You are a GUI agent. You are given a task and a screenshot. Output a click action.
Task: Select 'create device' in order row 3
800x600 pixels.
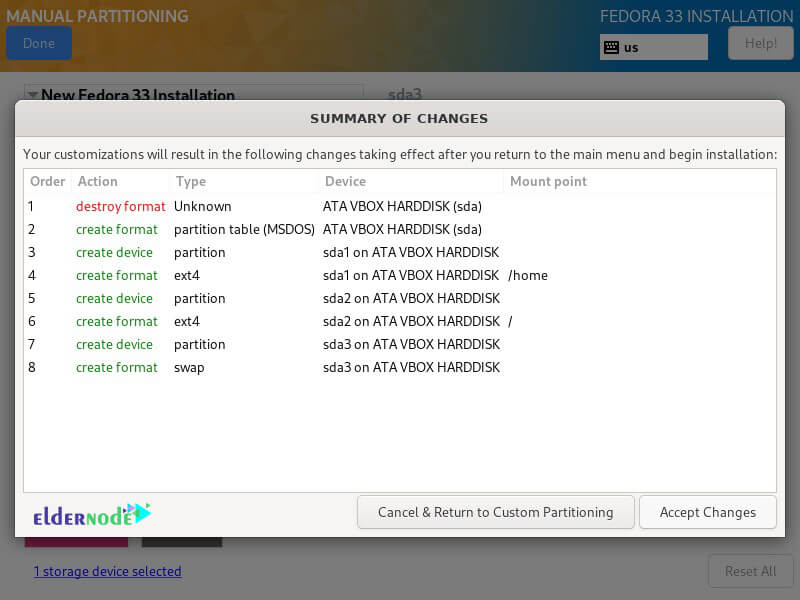tap(114, 253)
